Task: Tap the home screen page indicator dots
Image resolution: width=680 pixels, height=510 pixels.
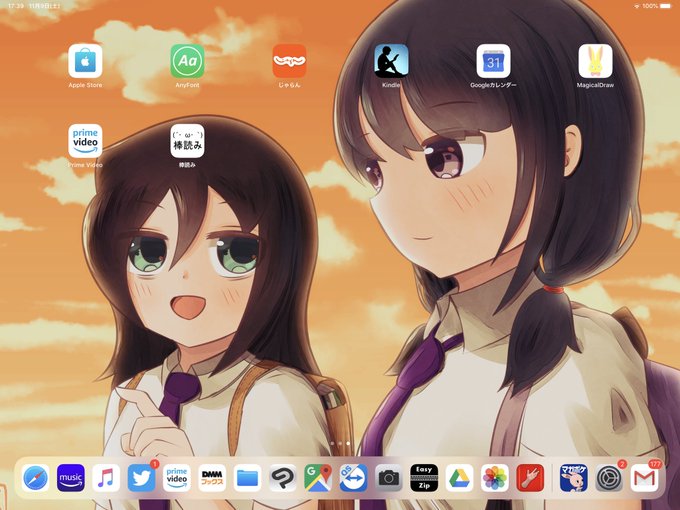Action: pyautogui.click(x=340, y=443)
